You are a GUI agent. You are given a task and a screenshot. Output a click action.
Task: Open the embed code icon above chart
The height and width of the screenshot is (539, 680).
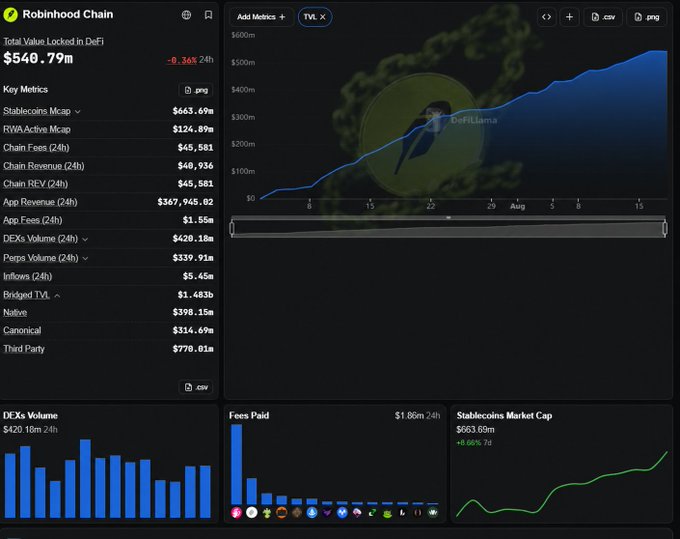546,17
